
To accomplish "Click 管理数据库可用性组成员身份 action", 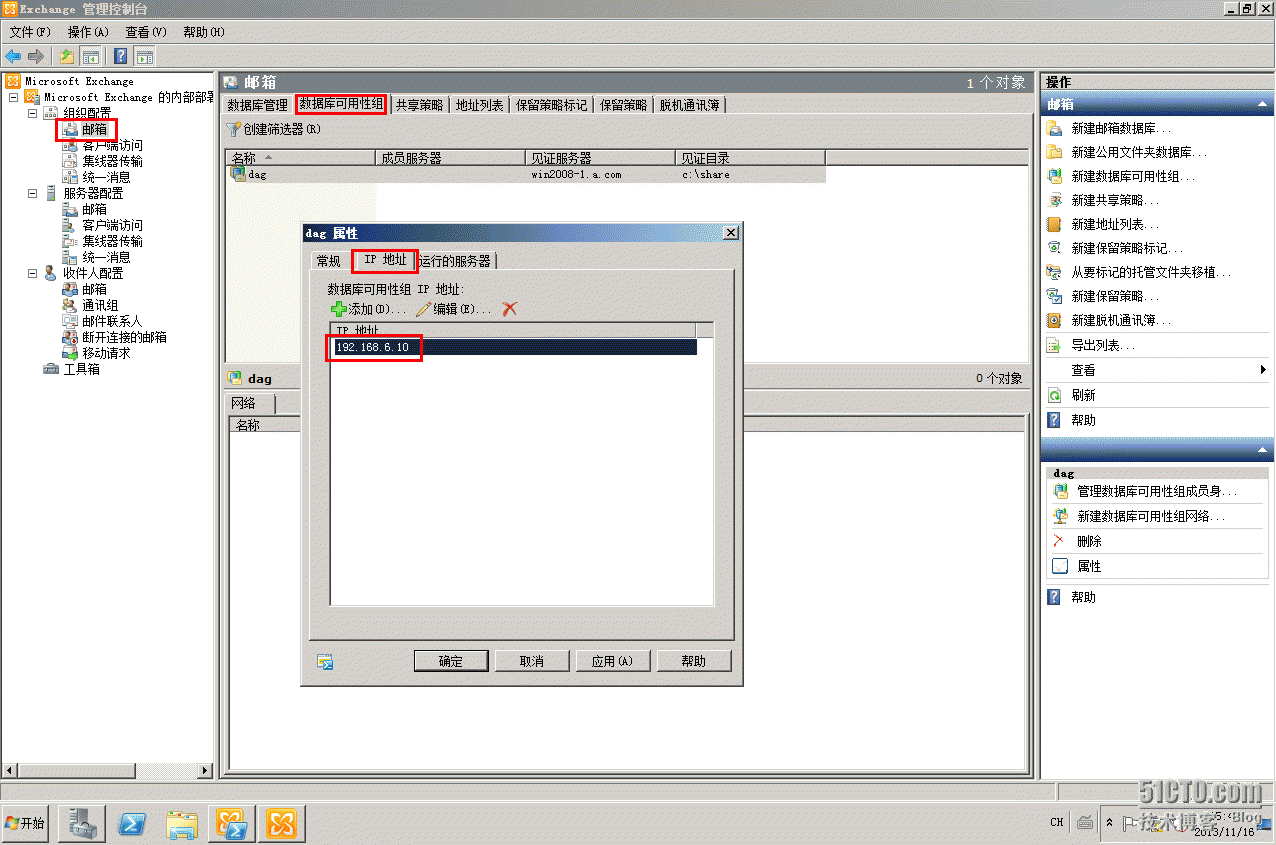I will tap(1156, 491).
